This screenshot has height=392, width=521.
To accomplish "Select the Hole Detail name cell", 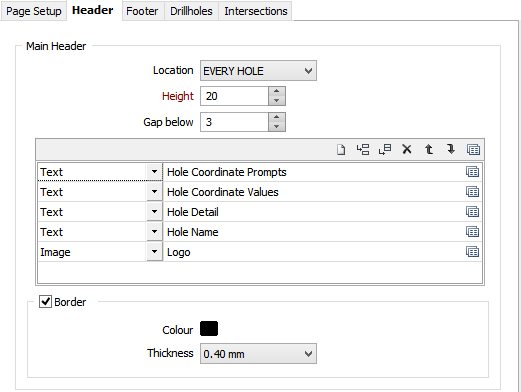I will coord(314,212).
